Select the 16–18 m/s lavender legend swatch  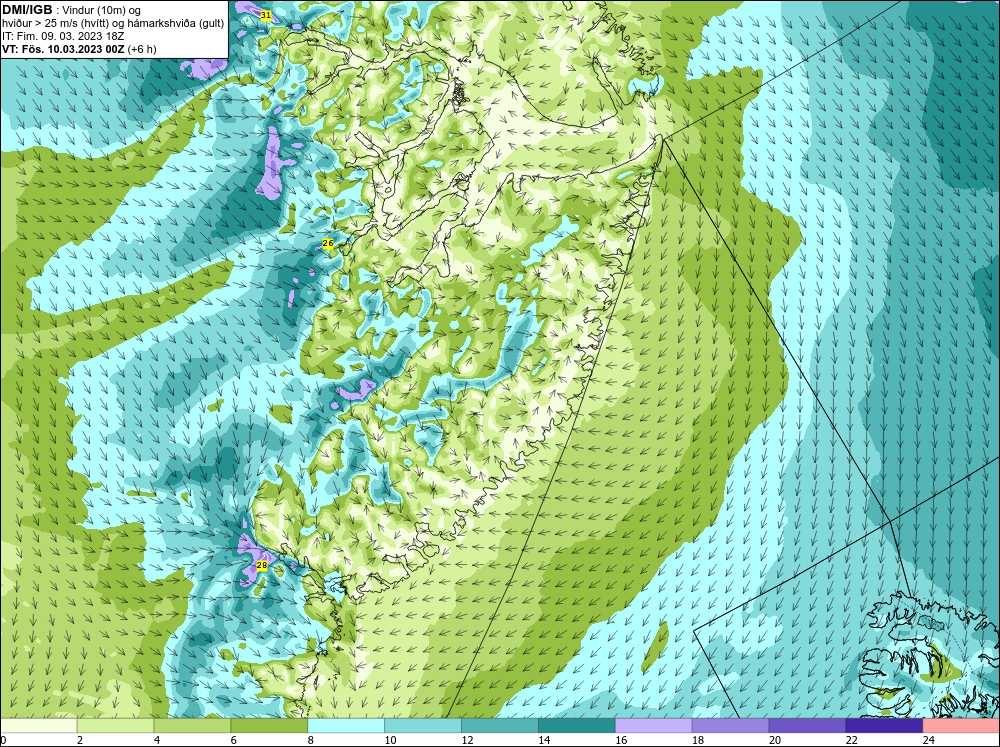(x=654, y=726)
